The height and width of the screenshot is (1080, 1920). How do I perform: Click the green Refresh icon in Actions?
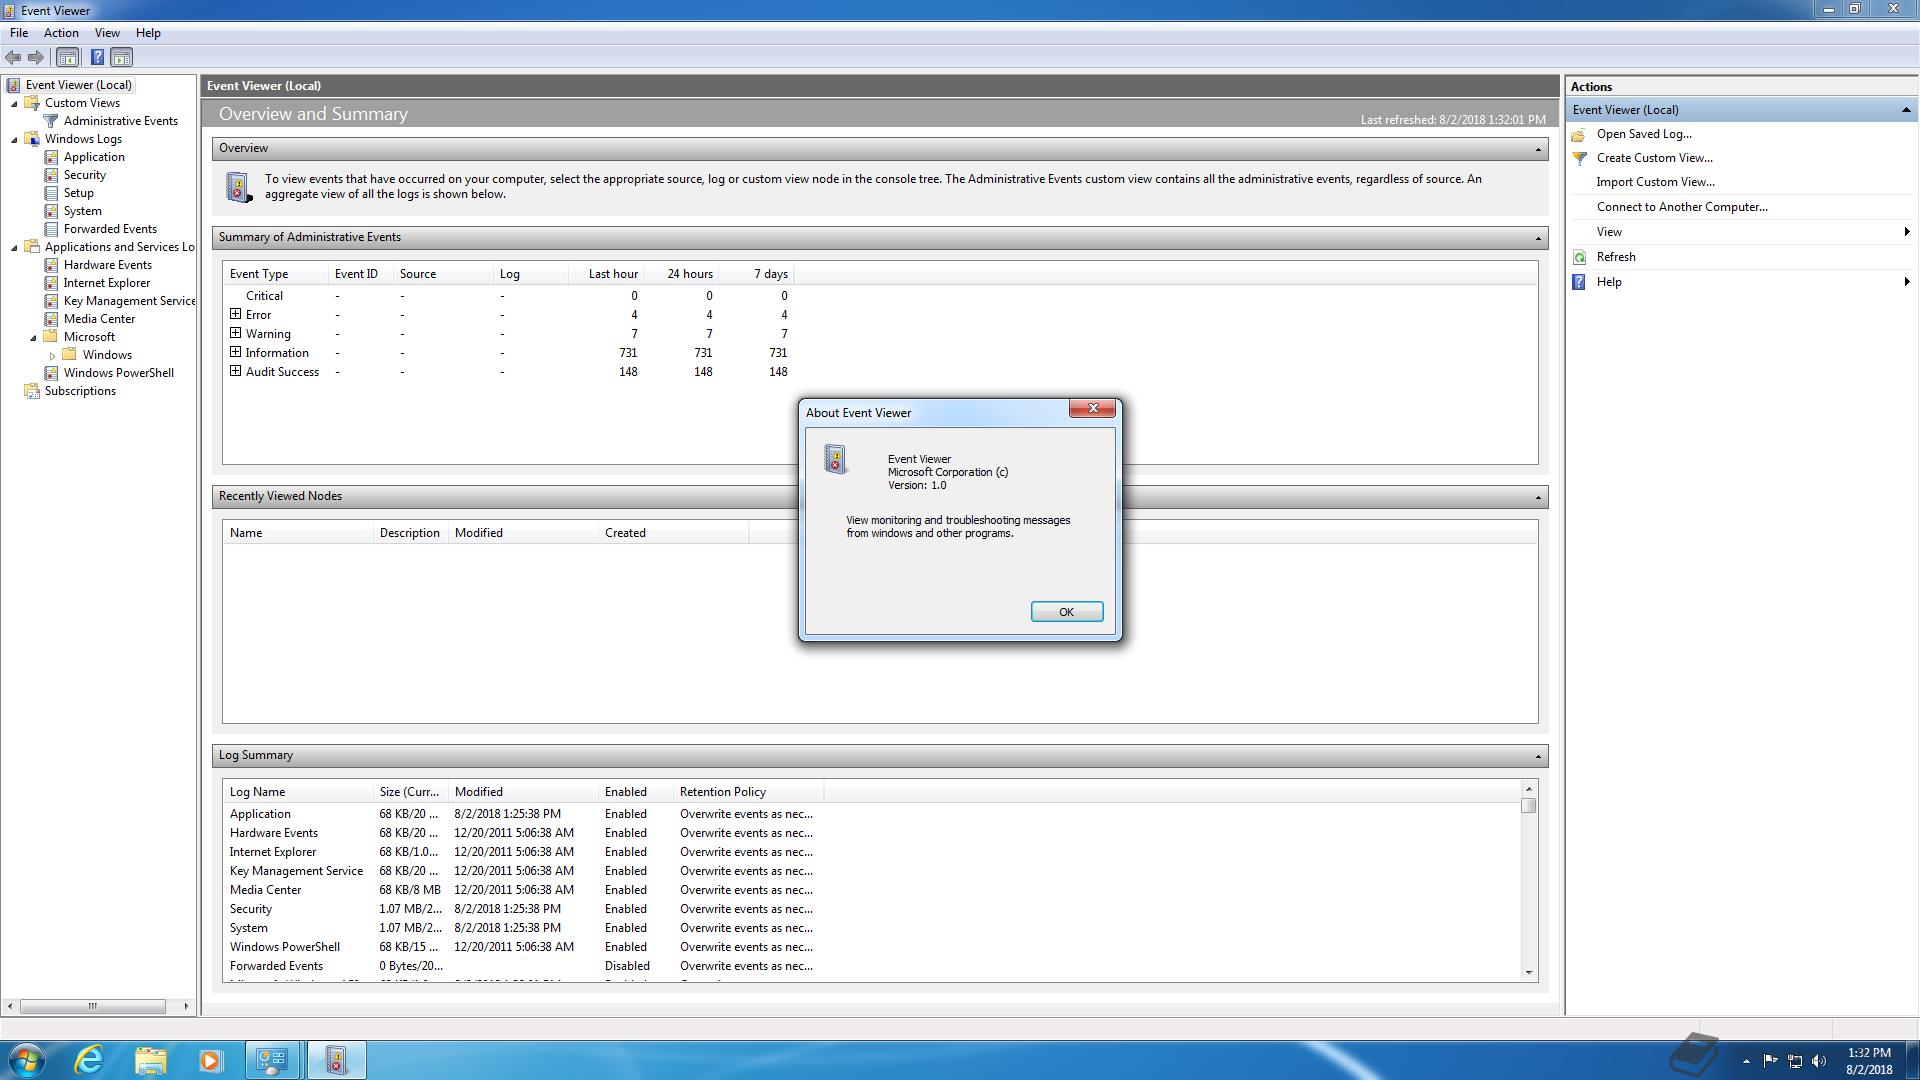point(1579,257)
